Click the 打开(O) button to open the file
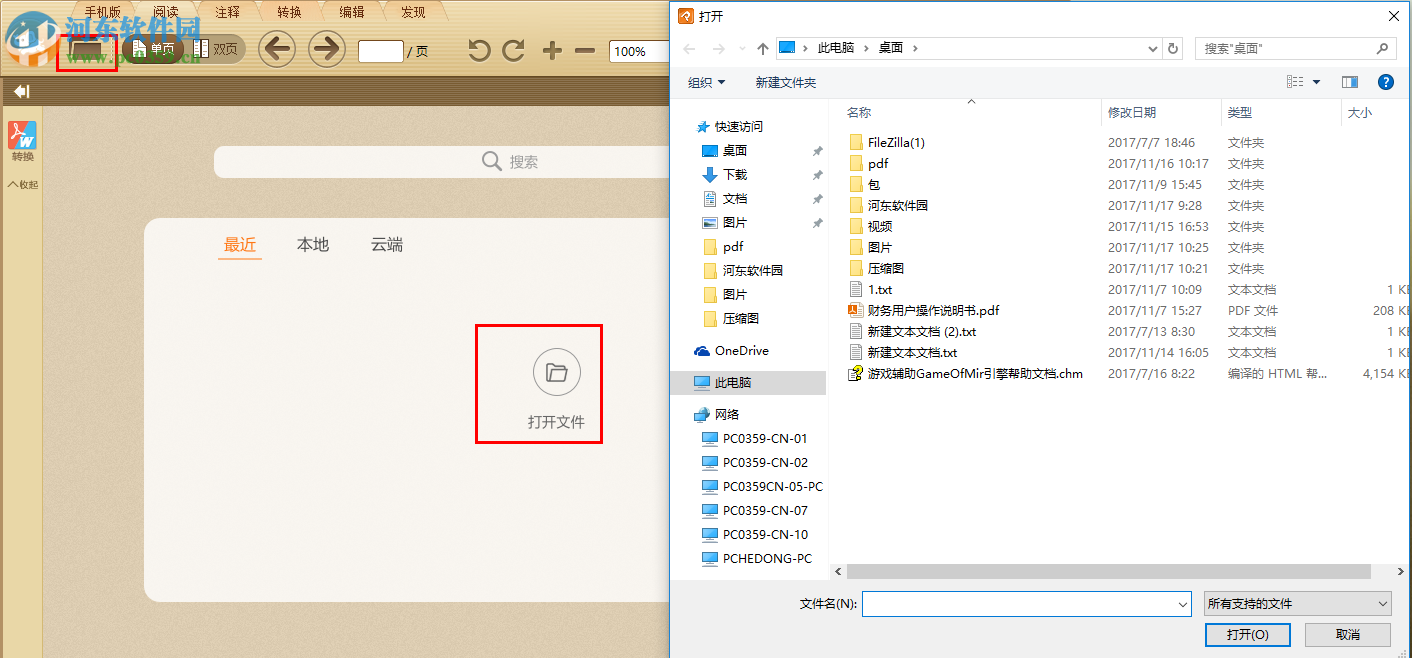Screen dimensions: 1412x658 coord(1246,634)
